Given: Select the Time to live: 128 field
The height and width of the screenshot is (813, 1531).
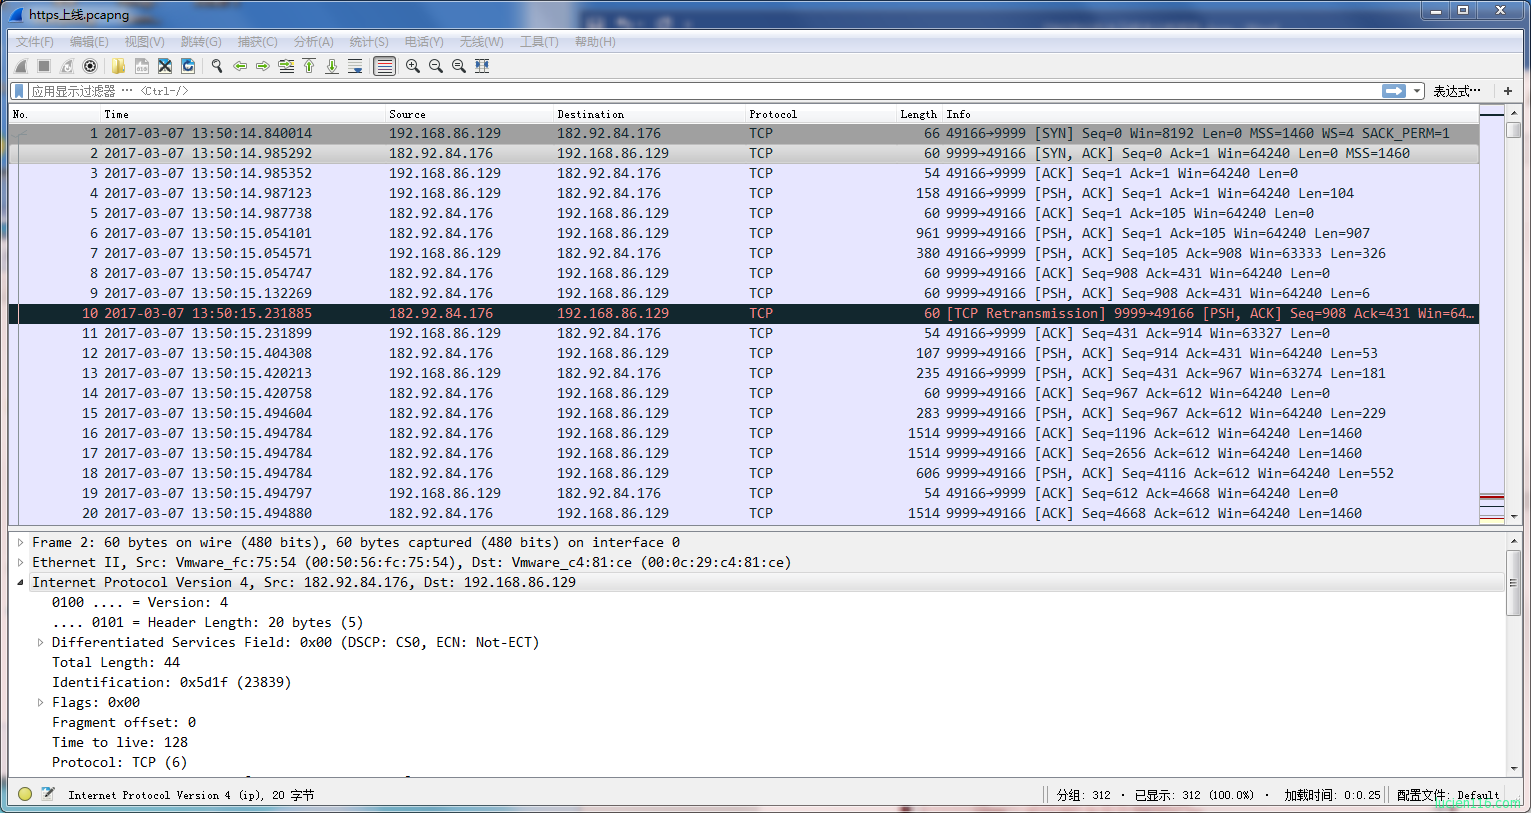Looking at the screenshot, I should (x=120, y=742).
